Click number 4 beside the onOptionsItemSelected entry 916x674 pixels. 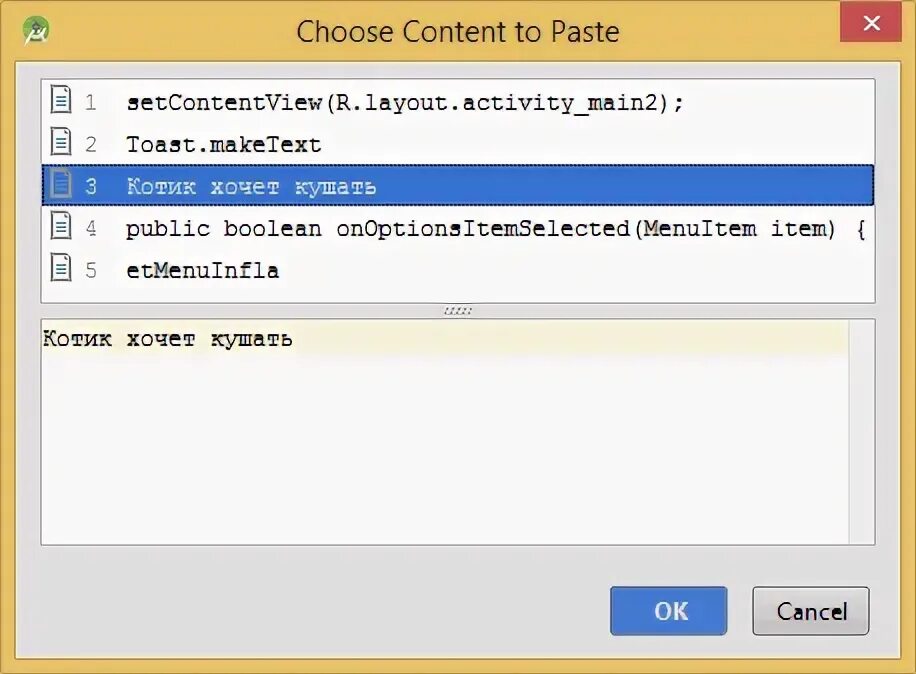click(91, 228)
